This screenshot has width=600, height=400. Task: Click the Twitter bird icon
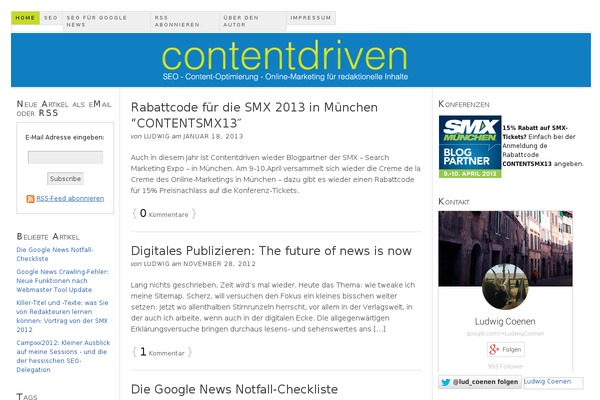(445, 382)
